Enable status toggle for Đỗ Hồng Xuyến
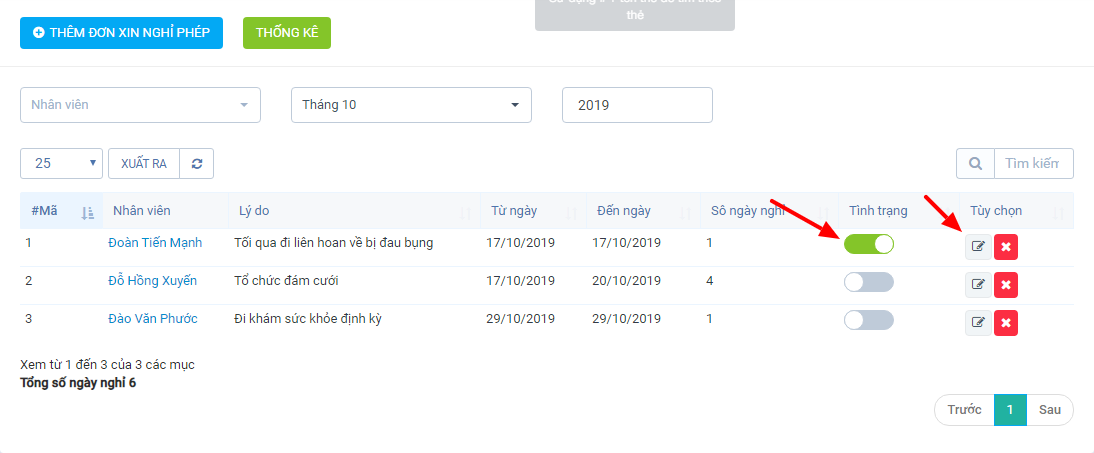Image resolution: width=1094 pixels, height=453 pixels. (869, 282)
